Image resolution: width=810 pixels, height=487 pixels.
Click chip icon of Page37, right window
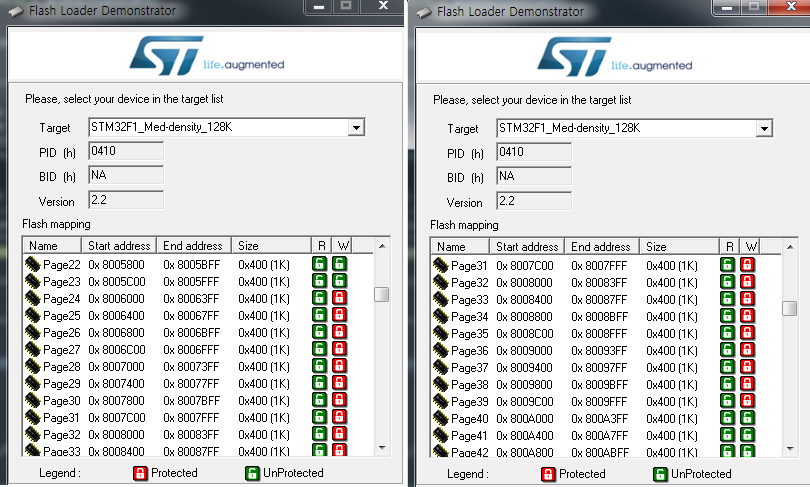[x=441, y=368]
